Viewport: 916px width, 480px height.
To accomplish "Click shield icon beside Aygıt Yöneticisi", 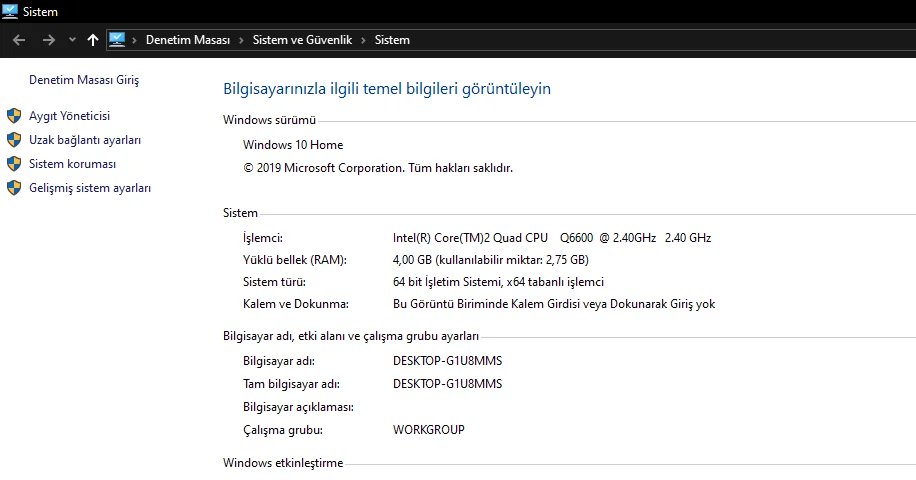I will pos(14,116).
